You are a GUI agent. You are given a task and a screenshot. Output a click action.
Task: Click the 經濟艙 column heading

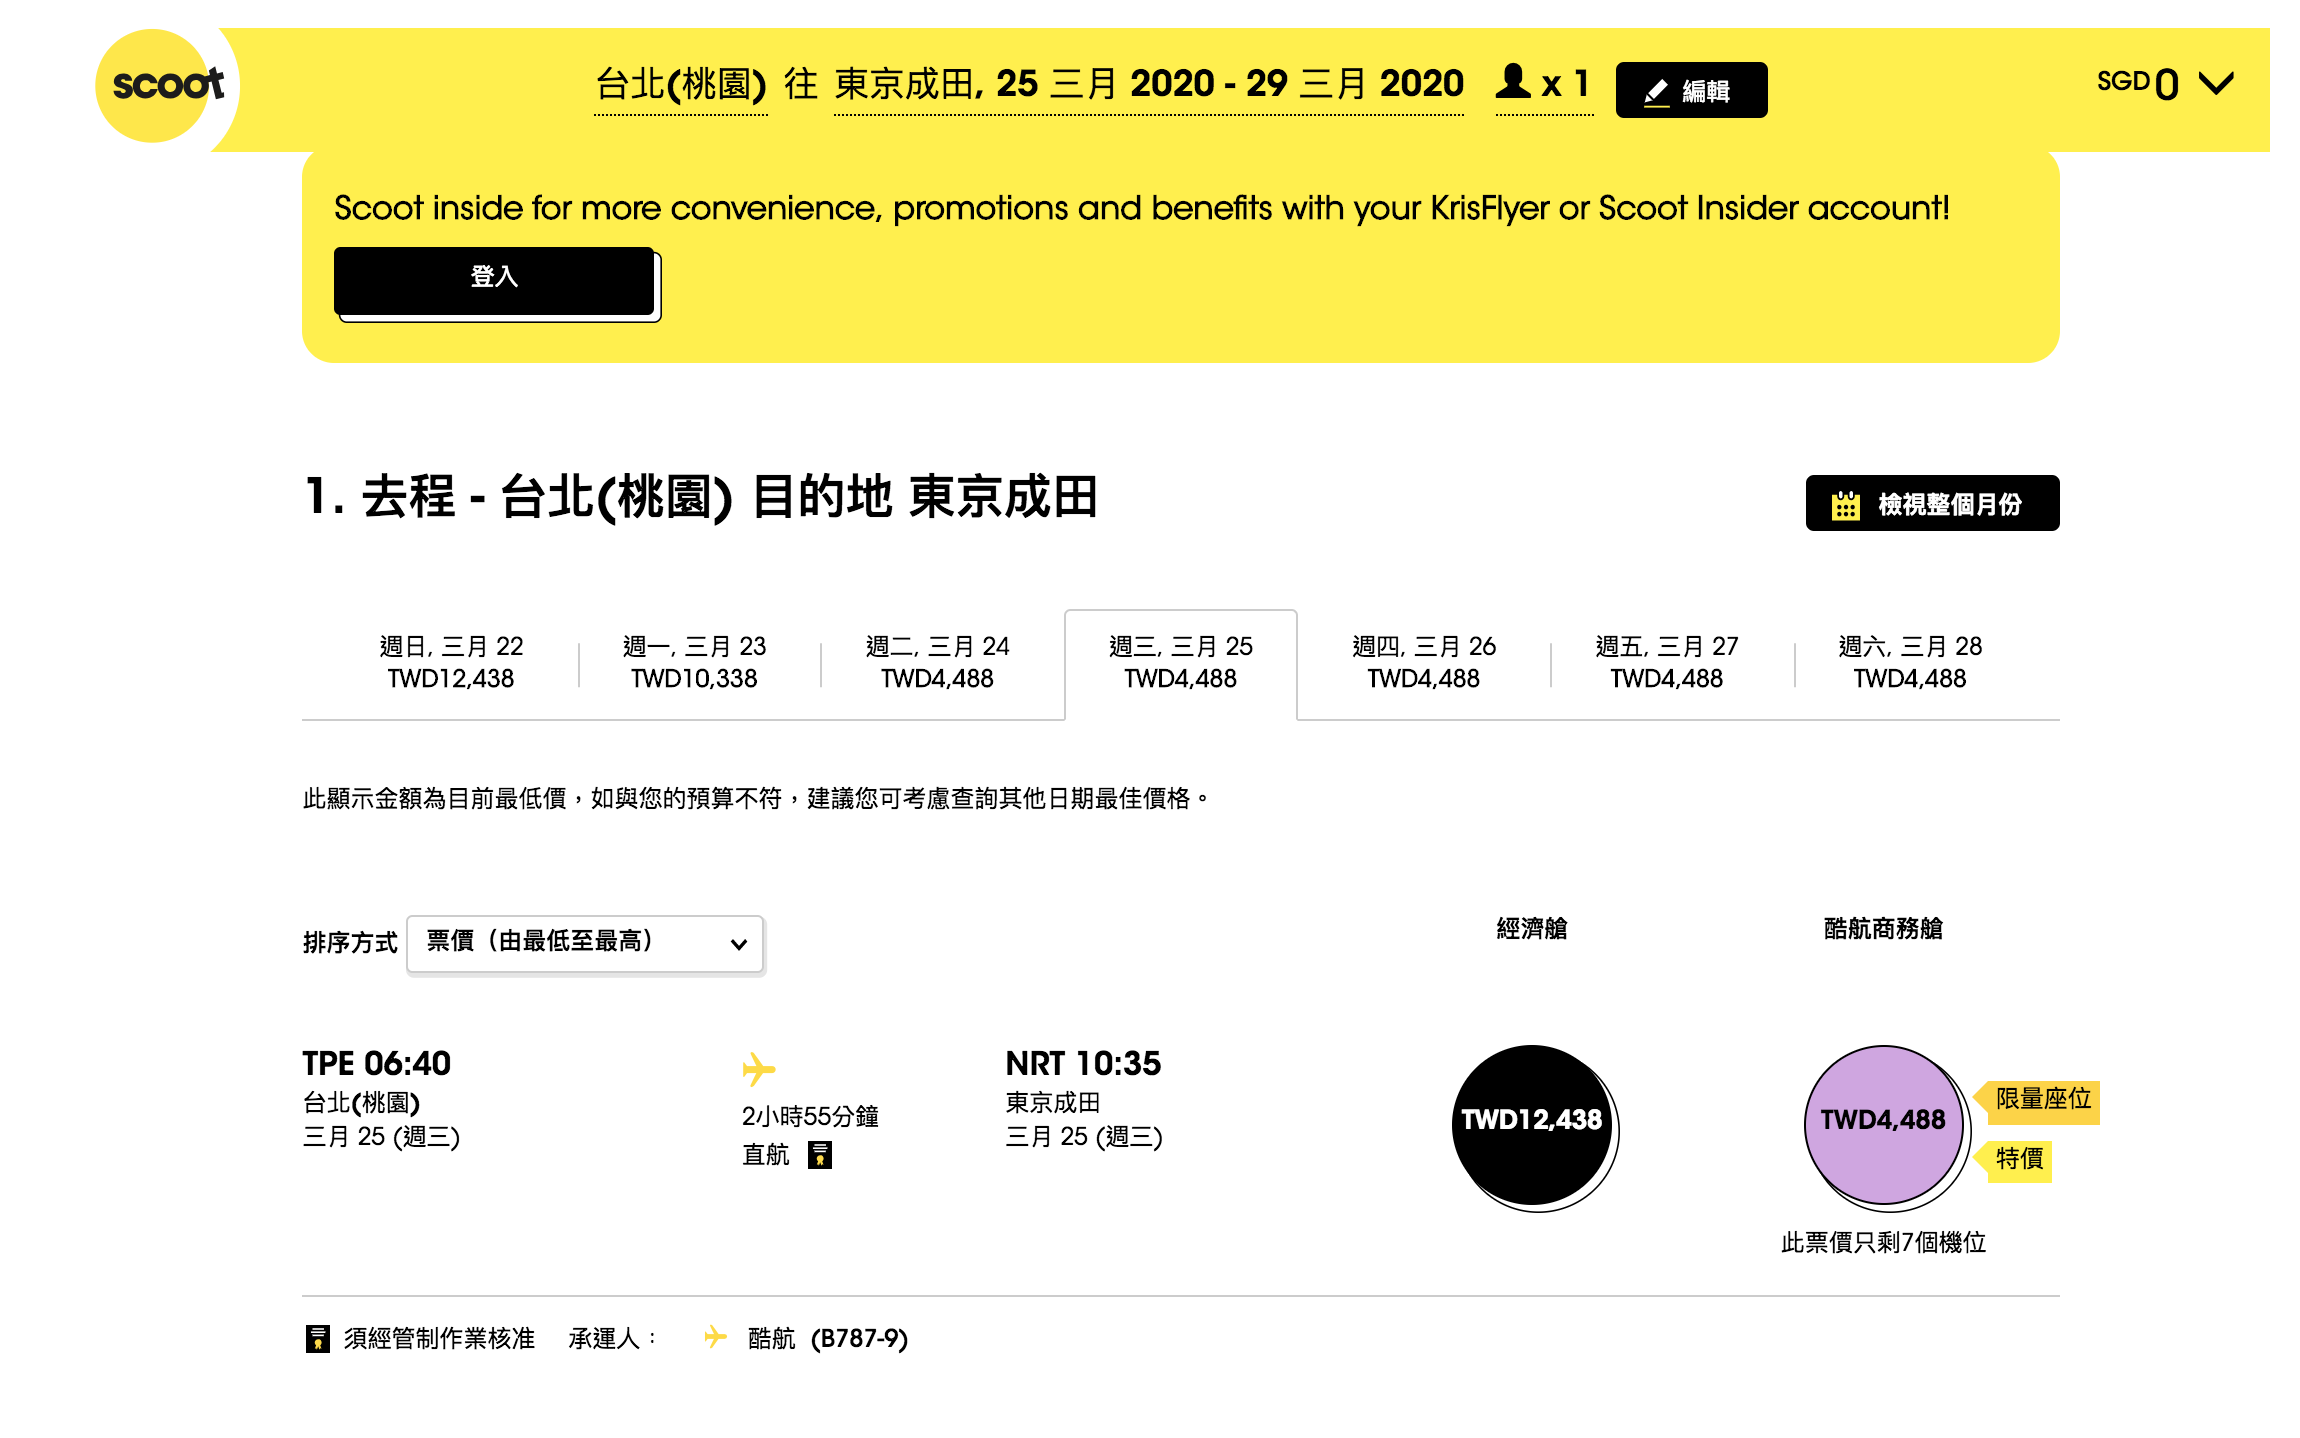[1531, 929]
